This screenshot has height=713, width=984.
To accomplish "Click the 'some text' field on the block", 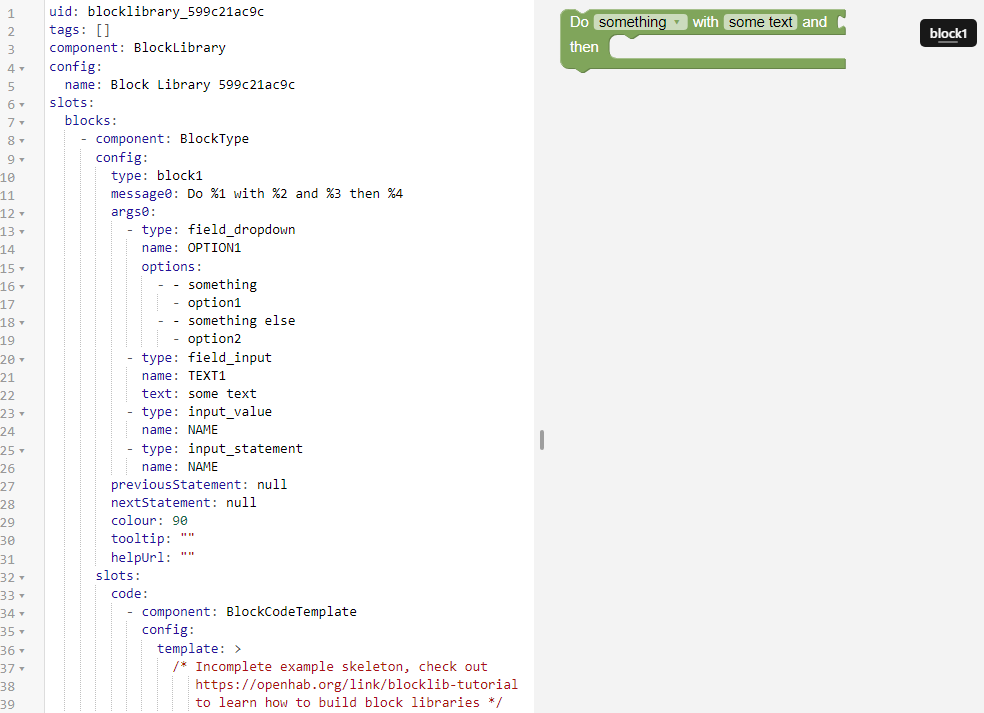I will click(x=760, y=22).
